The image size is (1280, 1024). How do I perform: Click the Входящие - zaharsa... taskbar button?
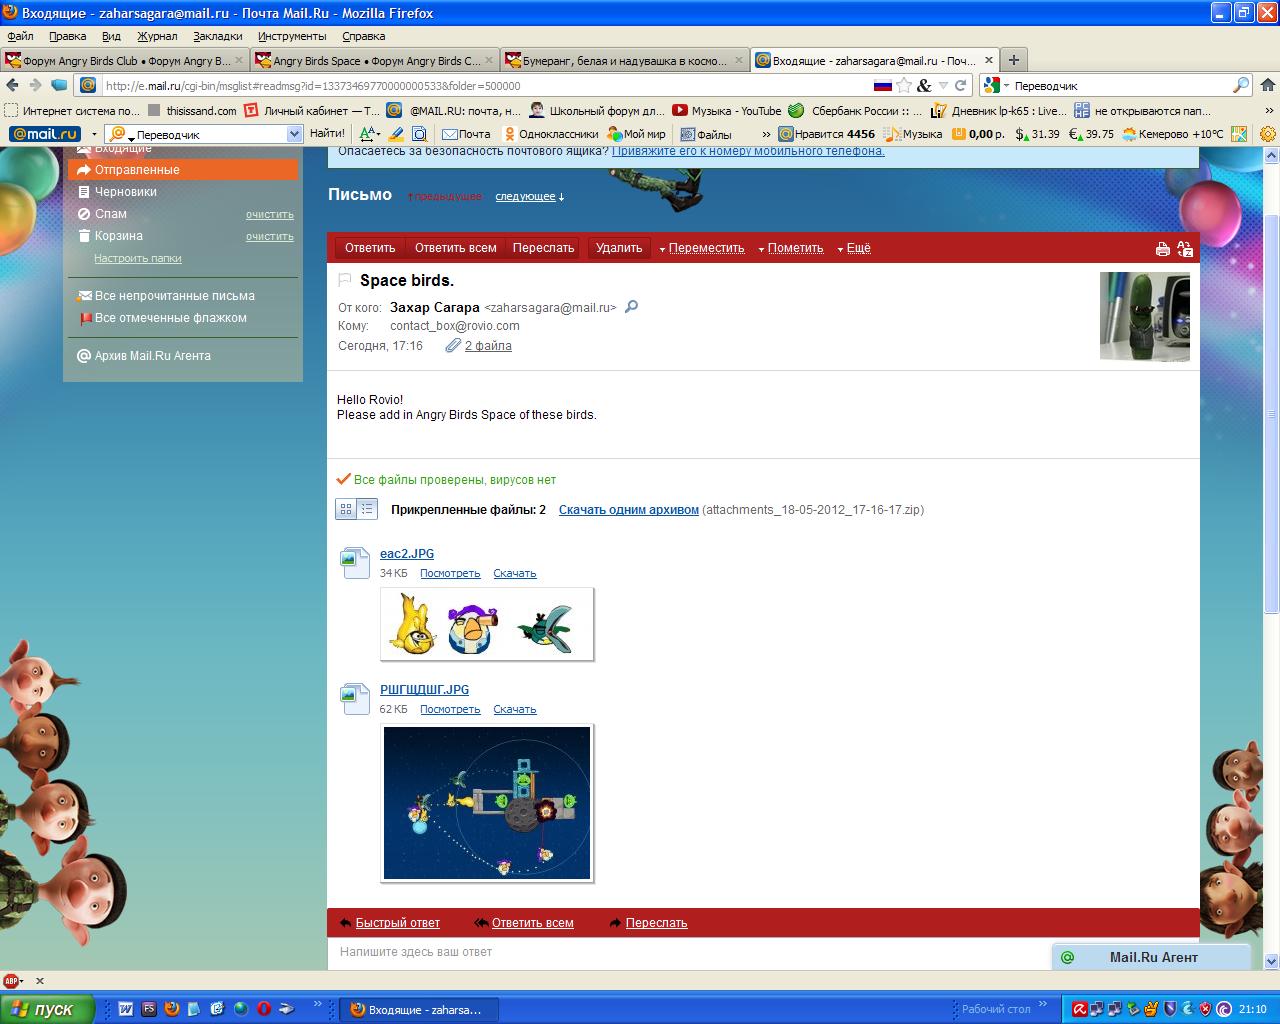(419, 1009)
